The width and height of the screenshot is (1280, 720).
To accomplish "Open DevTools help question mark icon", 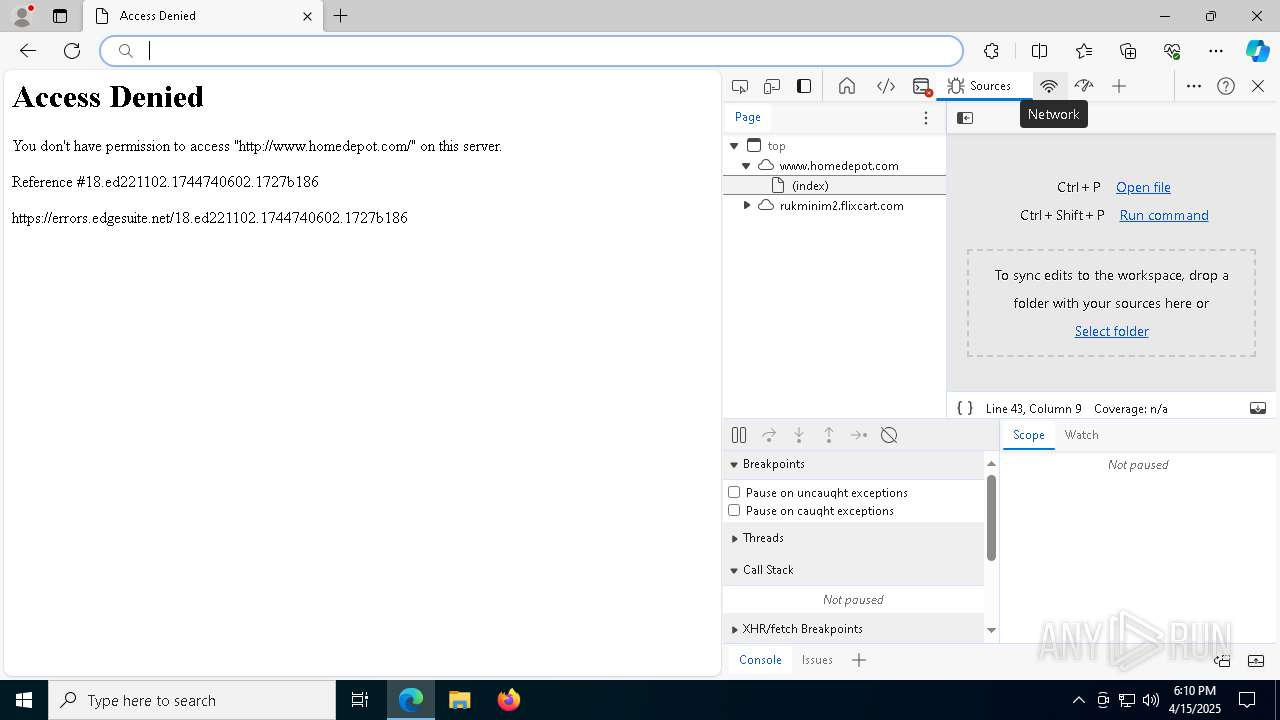I will [1226, 86].
